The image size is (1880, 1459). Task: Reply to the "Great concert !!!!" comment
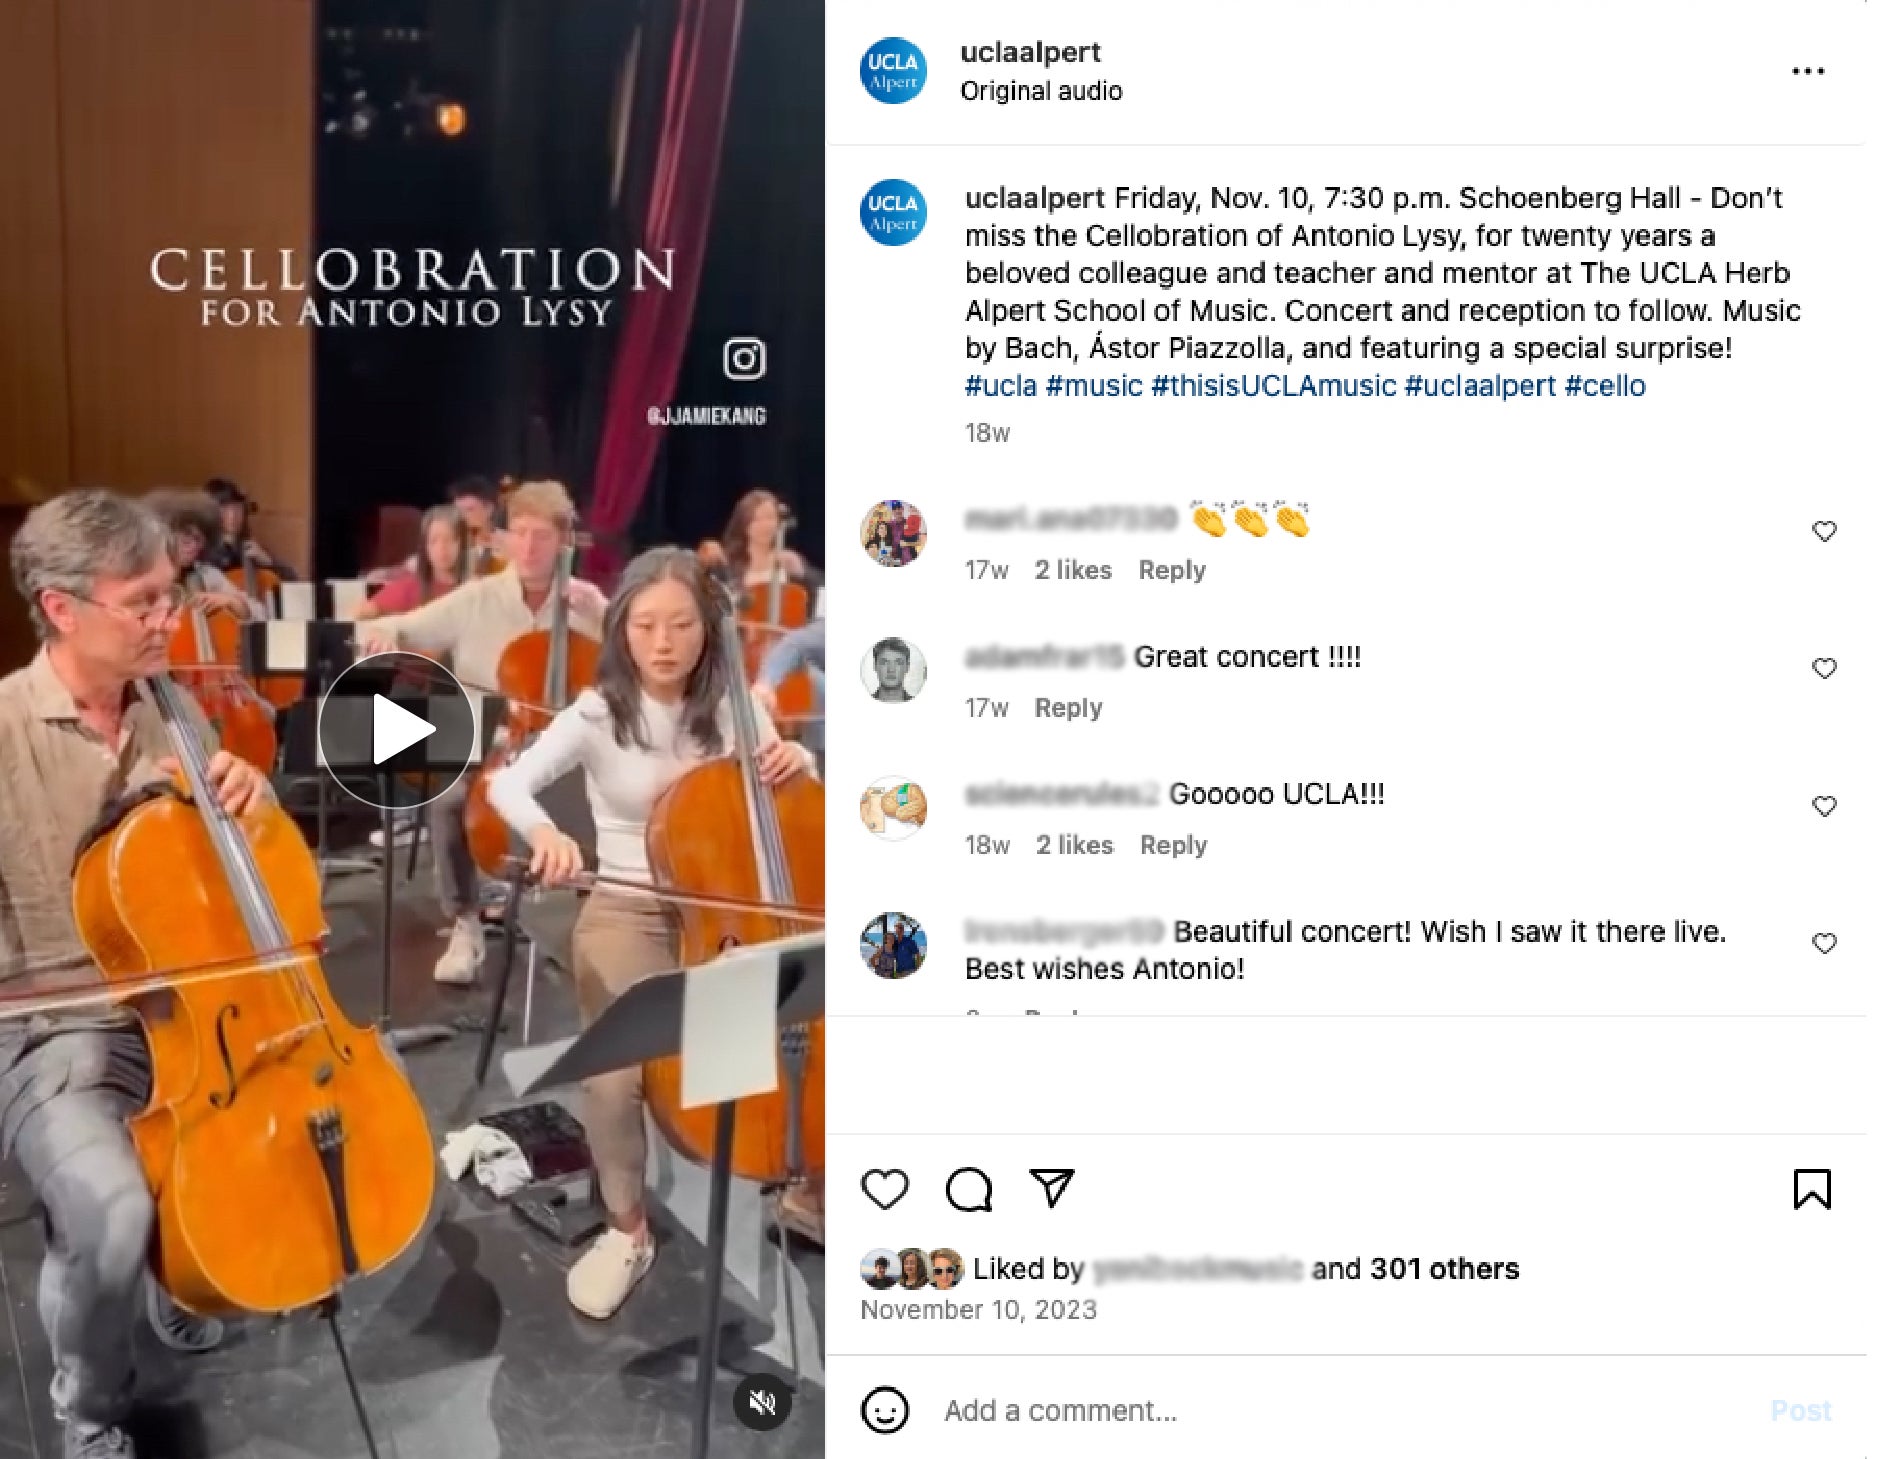1068,708
